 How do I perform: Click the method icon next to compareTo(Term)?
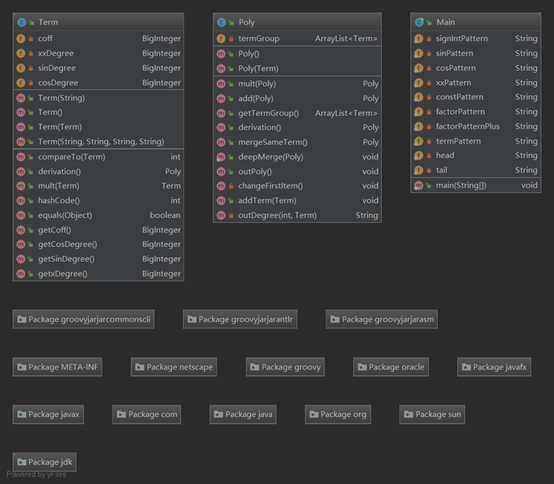[20, 157]
